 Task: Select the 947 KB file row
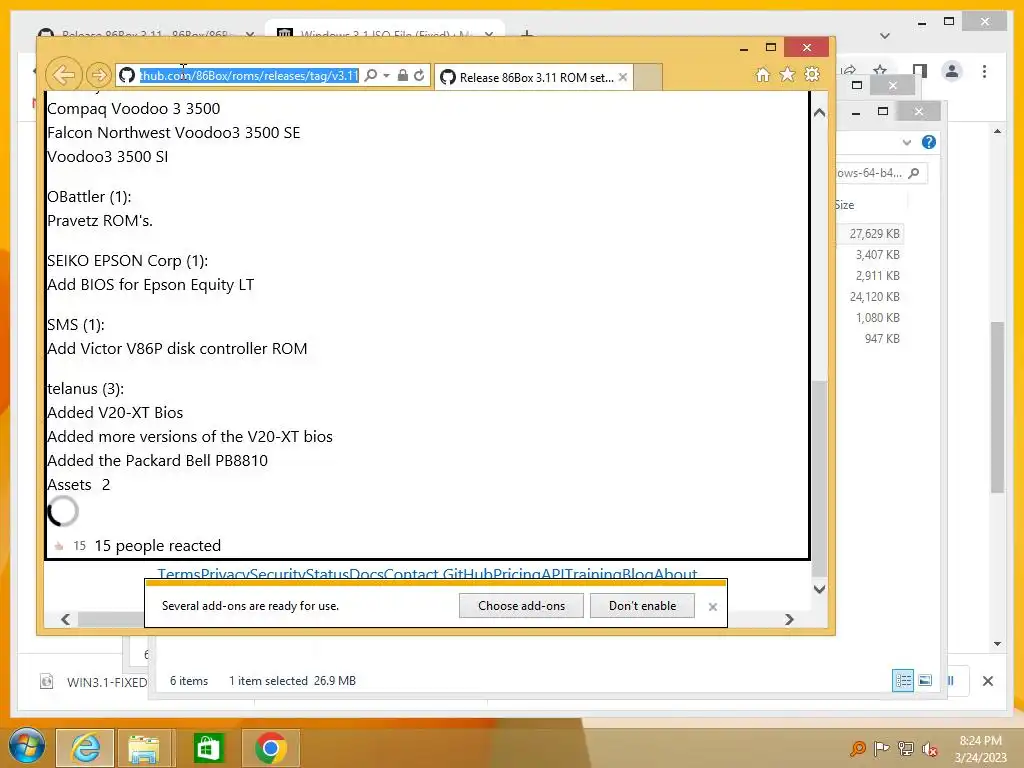871,338
